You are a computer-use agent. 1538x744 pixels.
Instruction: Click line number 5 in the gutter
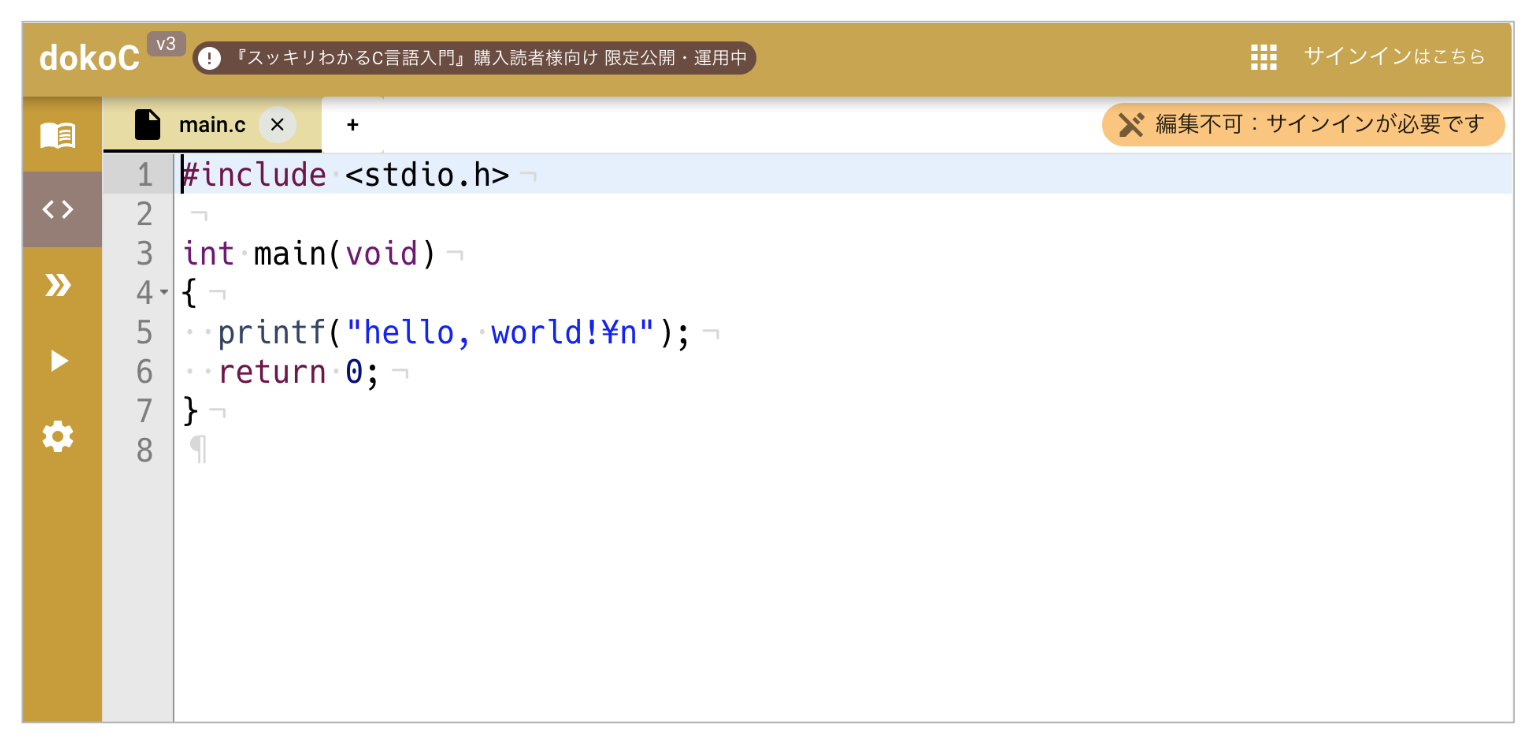[x=144, y=332]
